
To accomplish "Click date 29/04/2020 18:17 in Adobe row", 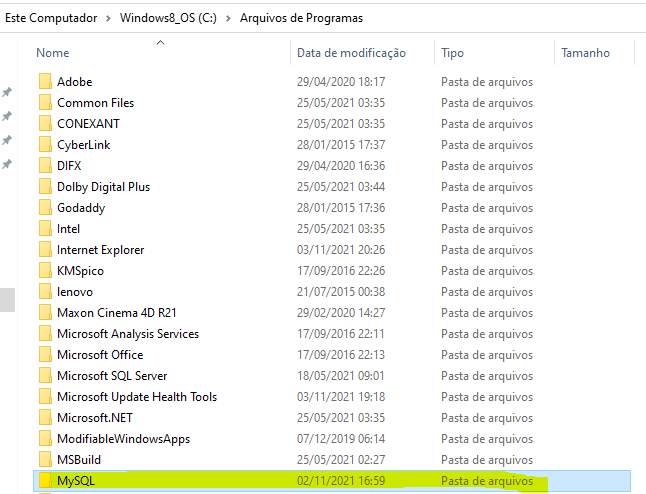I will pyautogui.click(x=341, y=82).
